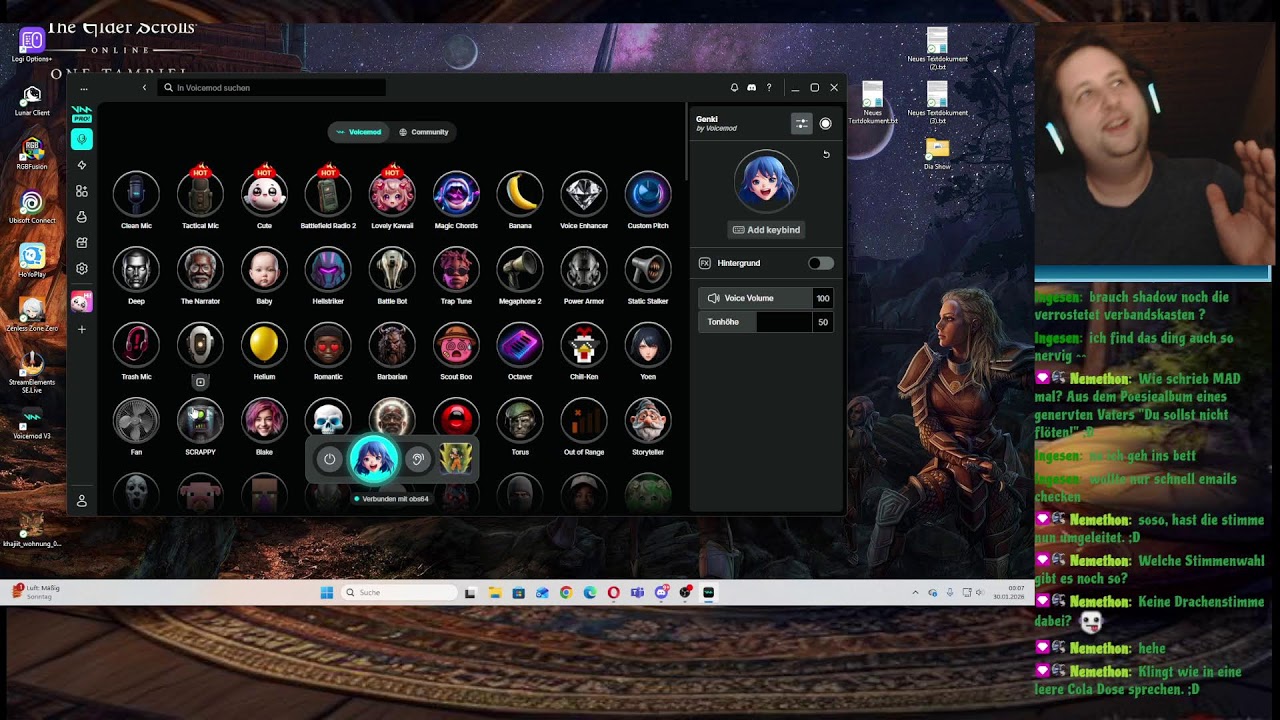Choose the Fan voice
Image resolution: width=1280 pixels, height=720 pixels.
tap(136, 420)
